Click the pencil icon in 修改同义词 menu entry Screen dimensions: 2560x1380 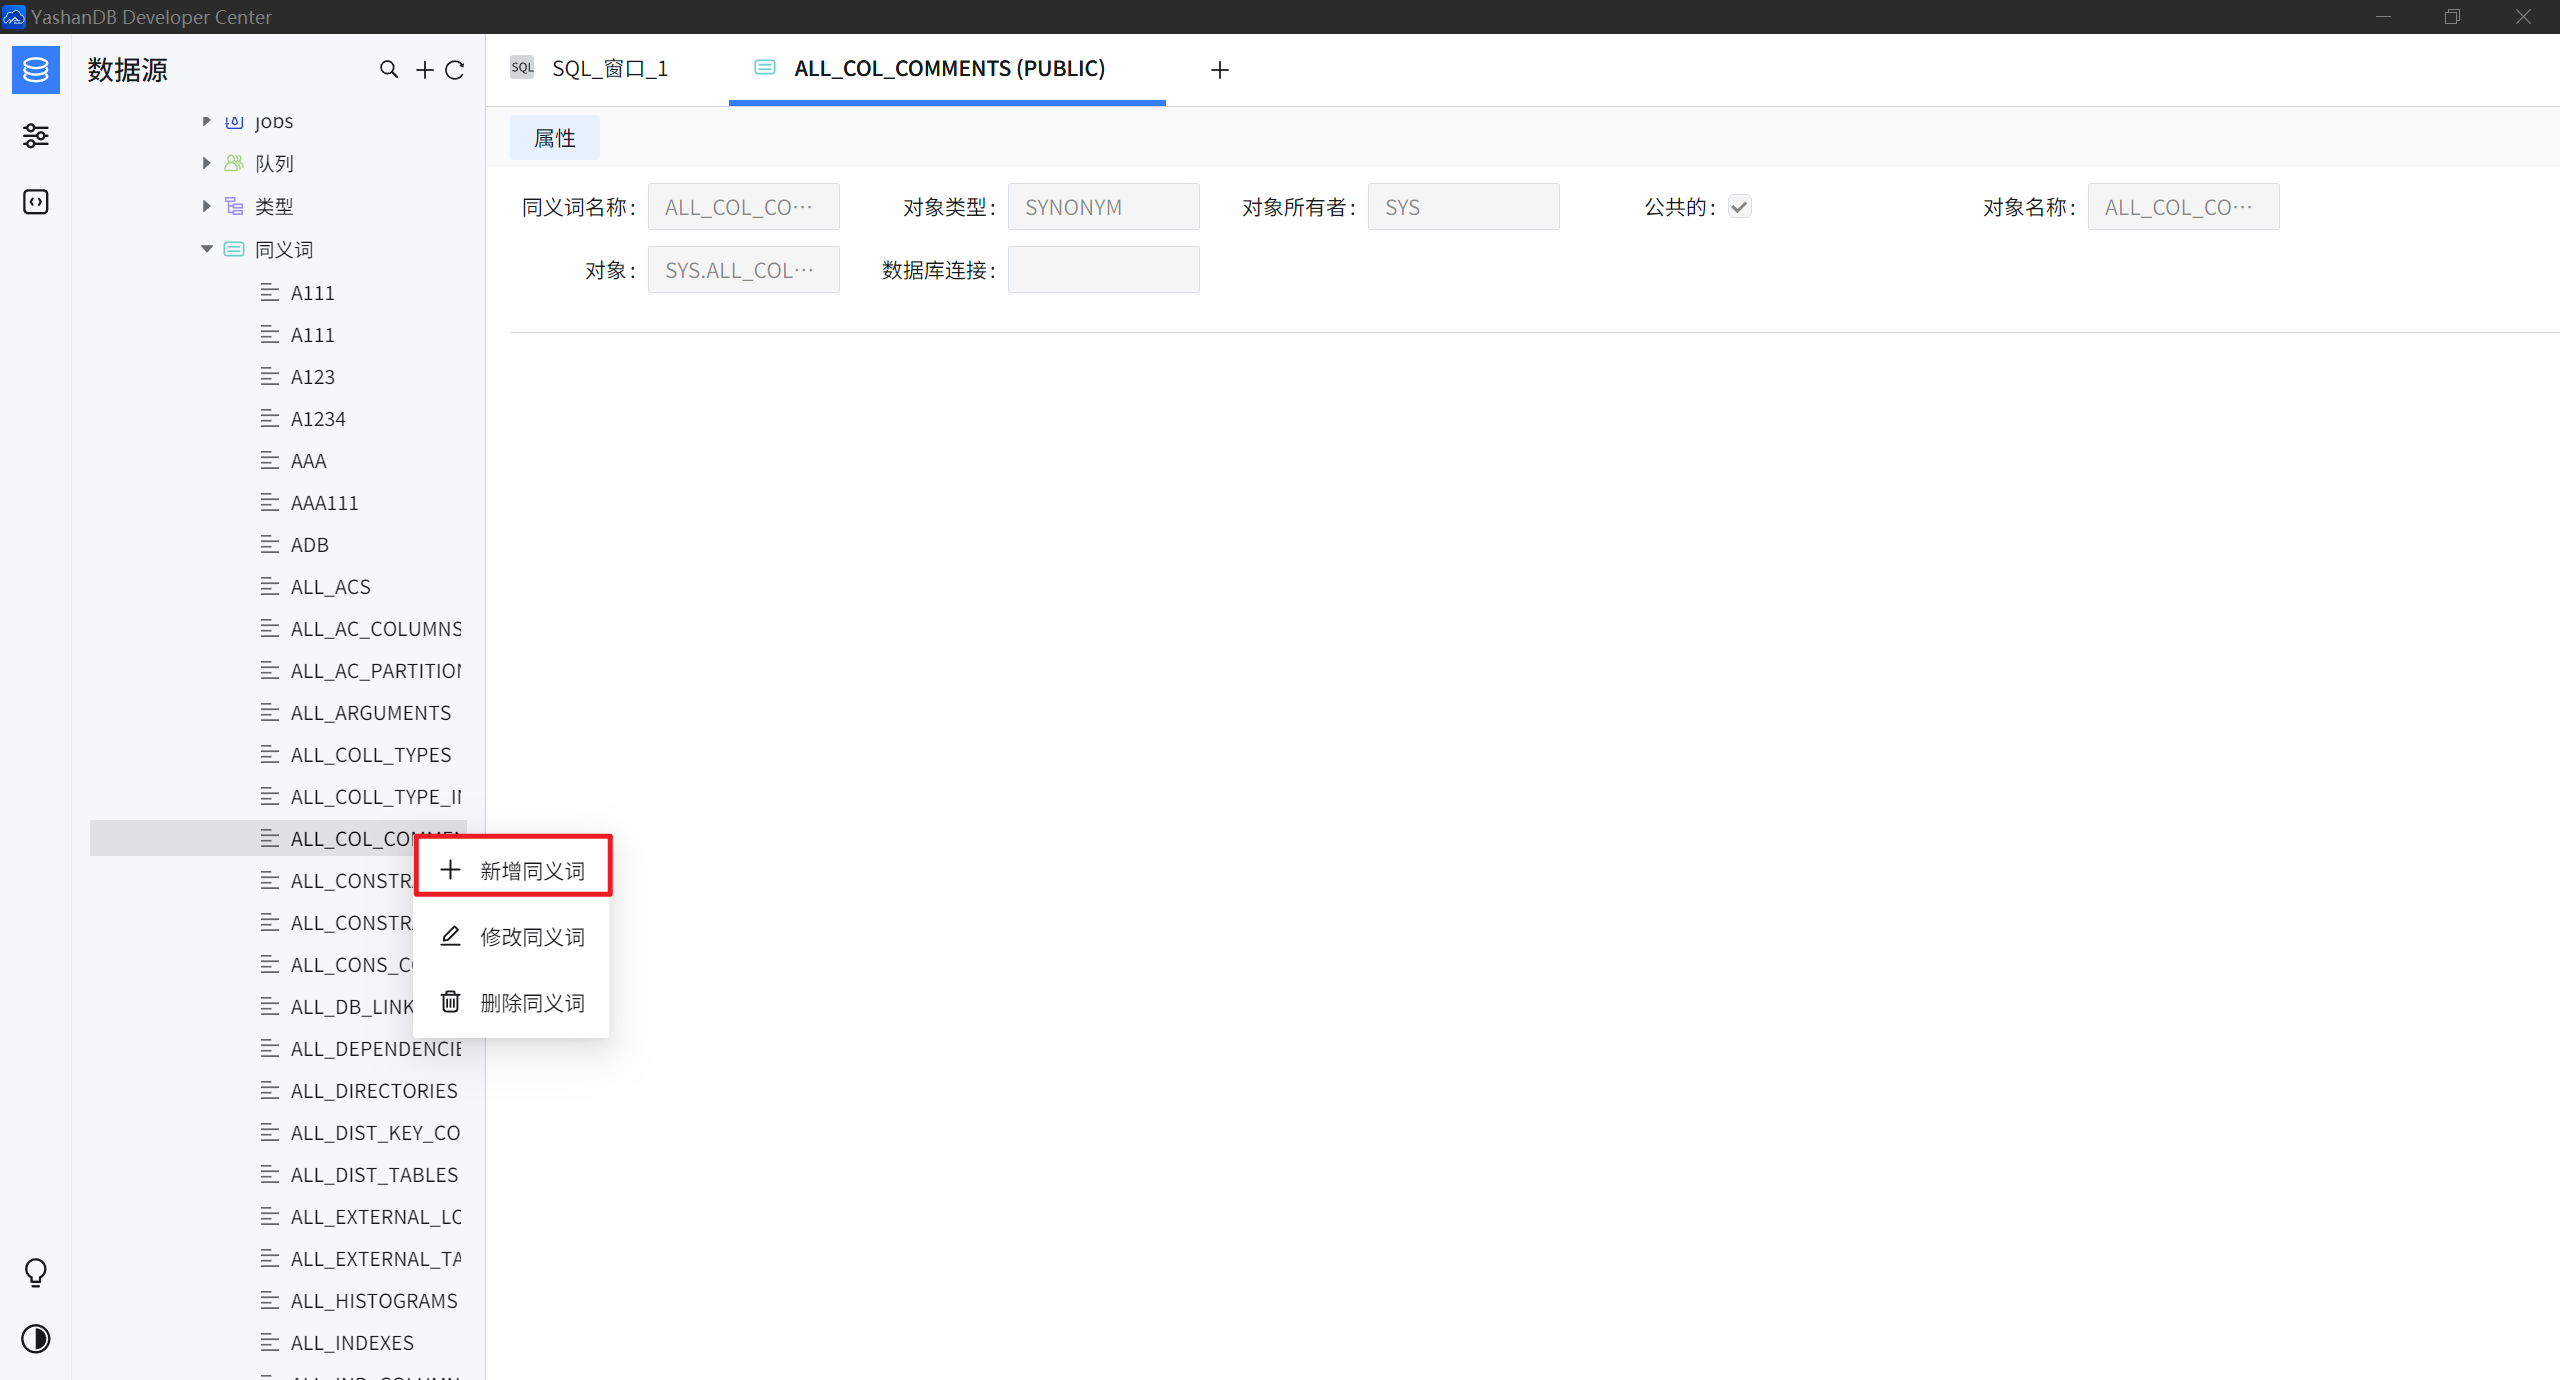pyautogui.click(x=451, y=936)
